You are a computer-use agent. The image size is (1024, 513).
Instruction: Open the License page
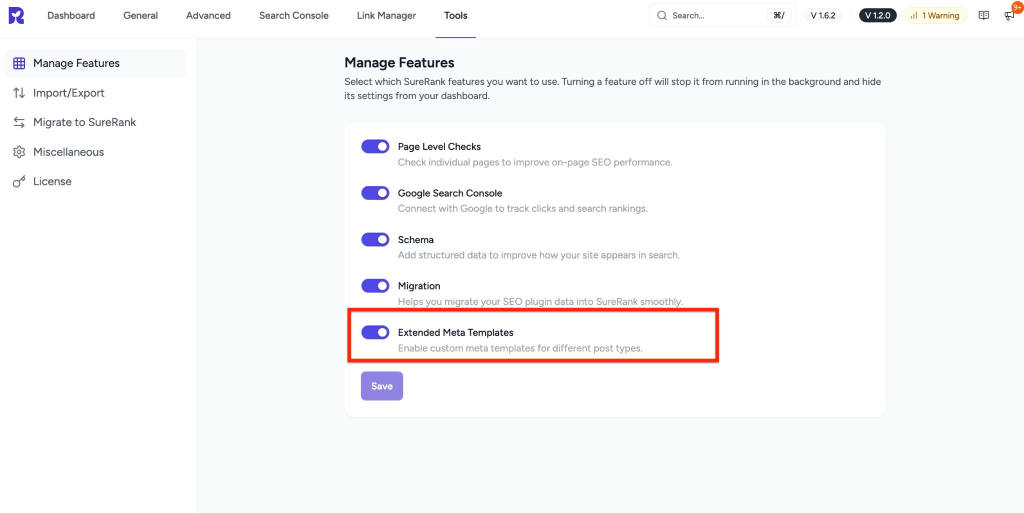coord(95,181)
